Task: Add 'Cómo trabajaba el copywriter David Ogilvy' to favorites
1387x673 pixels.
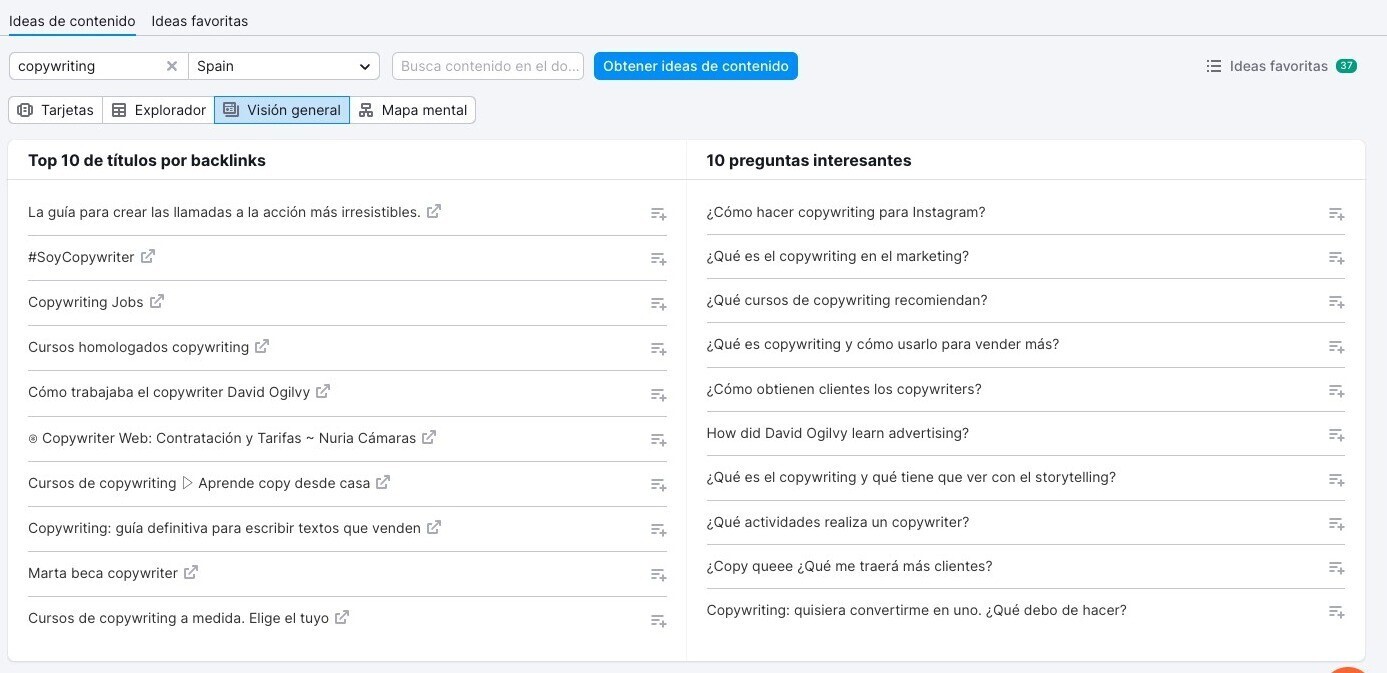Action: pyautogui.click(x=658, y=395)
